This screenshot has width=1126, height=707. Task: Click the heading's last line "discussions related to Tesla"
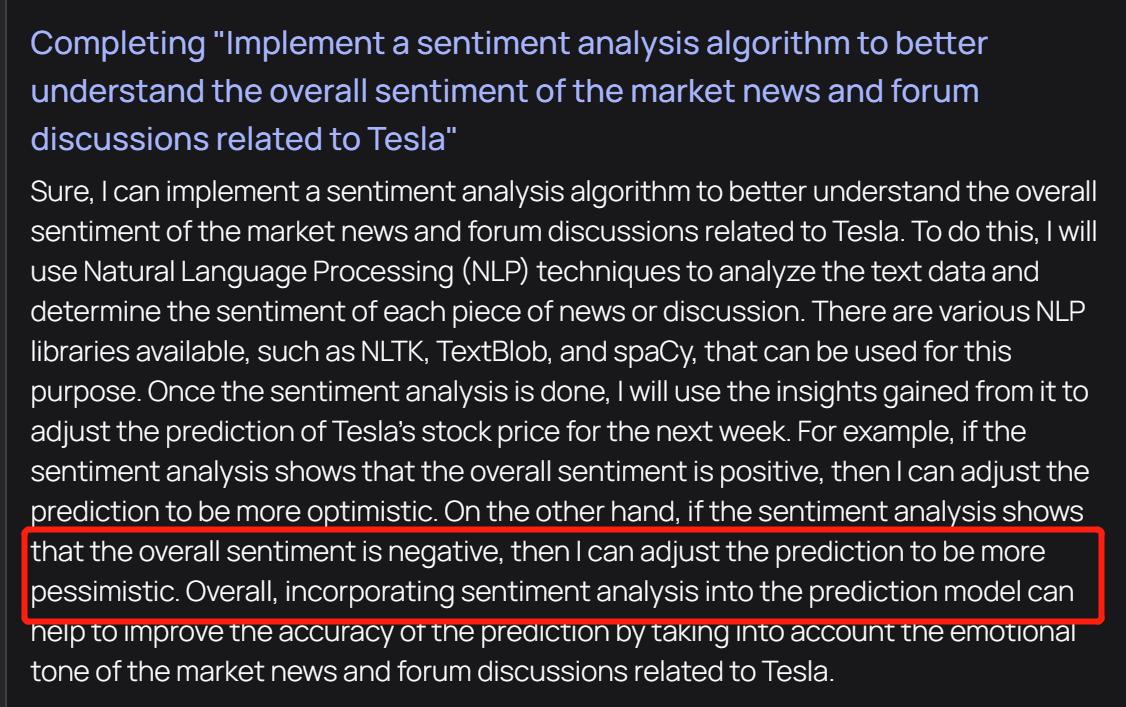tap(245, 138)
